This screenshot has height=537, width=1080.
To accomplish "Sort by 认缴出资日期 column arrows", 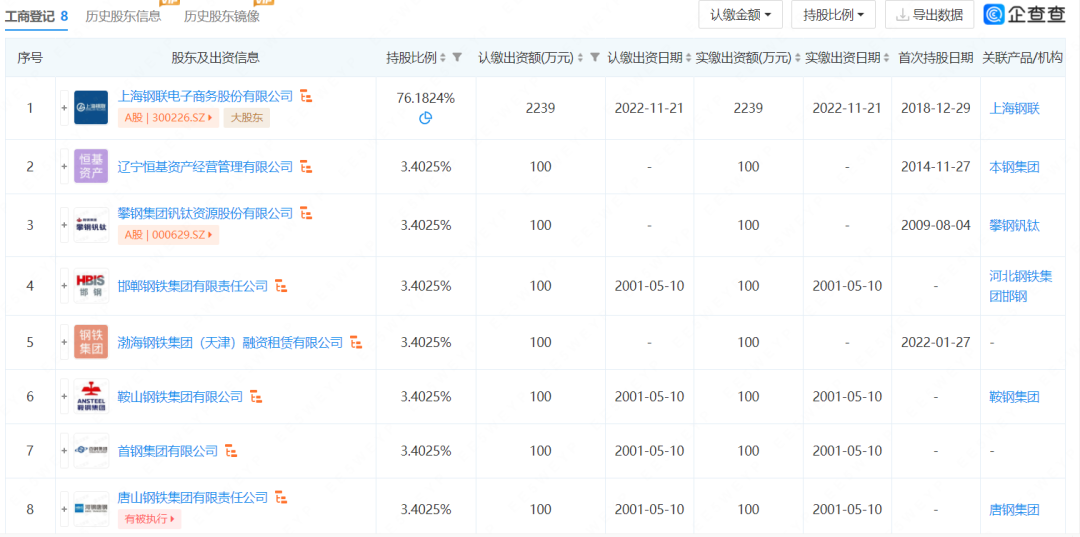I will click(x=688, y=59).
